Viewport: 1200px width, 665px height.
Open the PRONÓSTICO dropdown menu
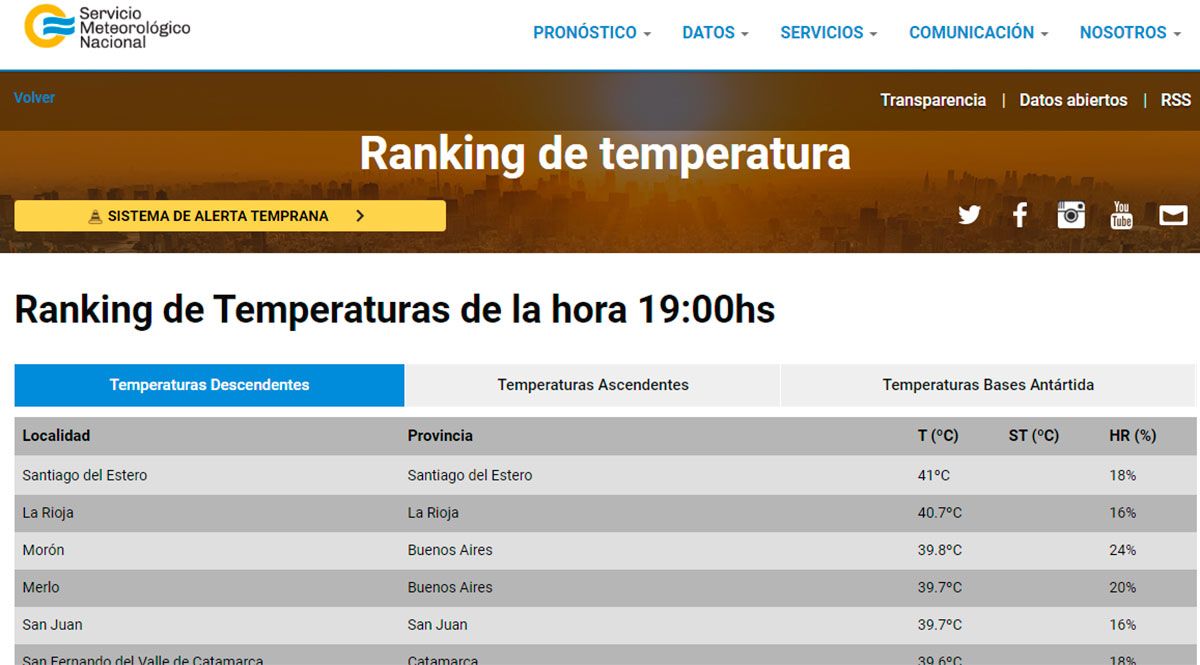click(x=591, y=32)
